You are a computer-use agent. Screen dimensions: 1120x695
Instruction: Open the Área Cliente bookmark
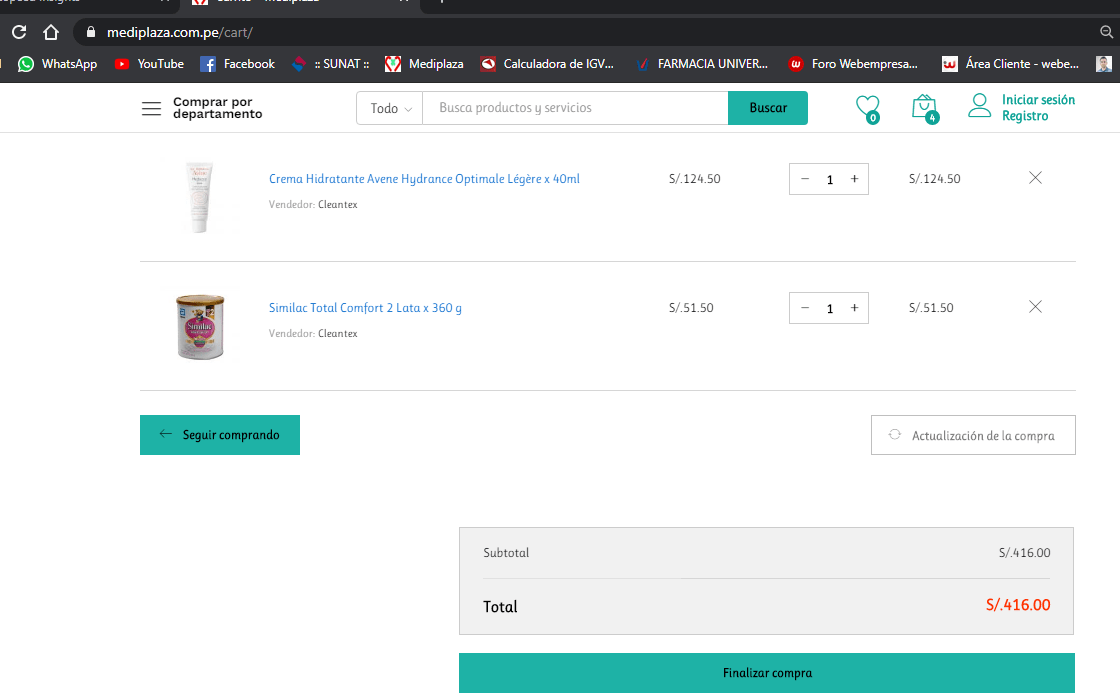coord(1010,64)
